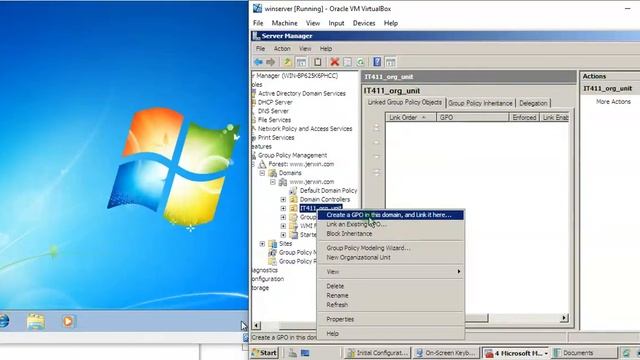The height and width of the screenshot is (360, 640).
Task: Click the blue Help question mark icon
Action: (377, 62)
